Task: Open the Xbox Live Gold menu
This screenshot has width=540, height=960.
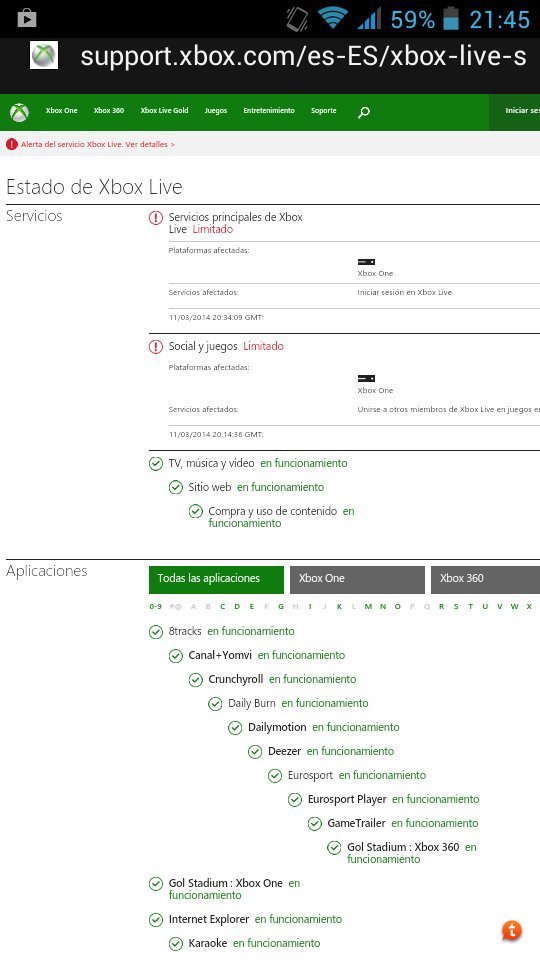Action: coord(164,111)
